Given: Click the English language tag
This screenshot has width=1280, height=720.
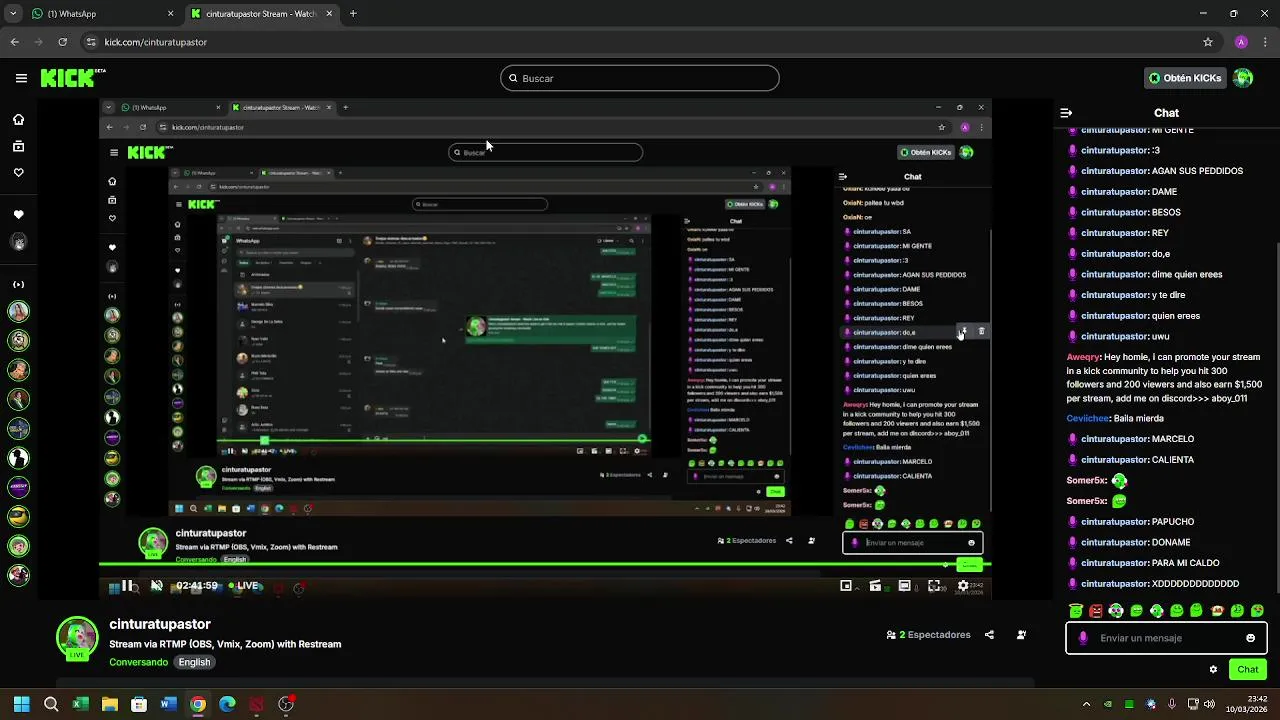Looking at the screenshot, I should [x=194, y=662].
